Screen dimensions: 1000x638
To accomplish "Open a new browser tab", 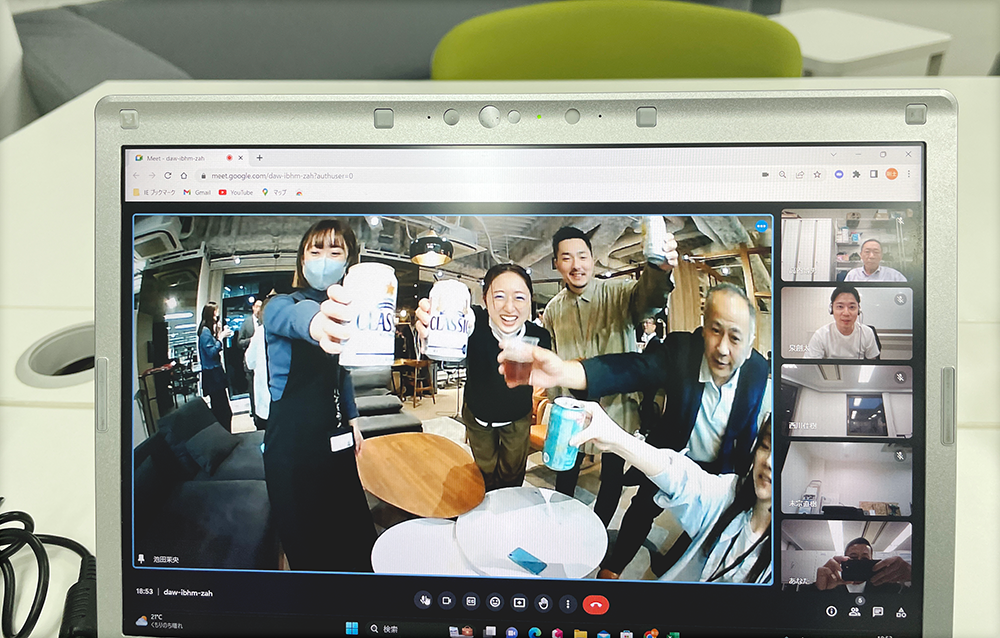I will pos(260,157).
